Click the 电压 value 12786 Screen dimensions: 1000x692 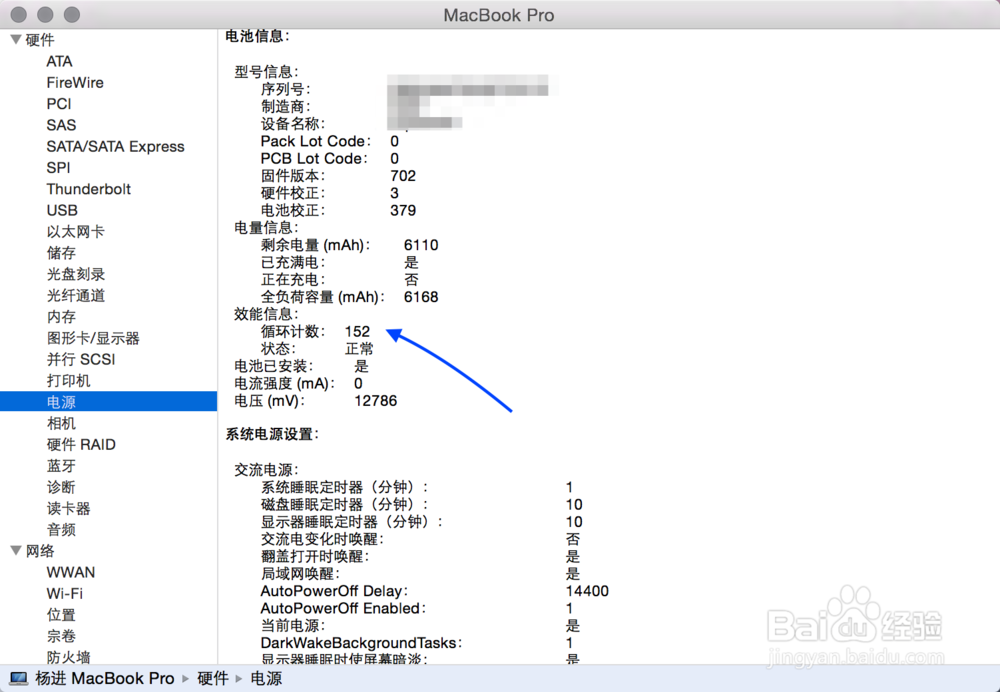(376, 401)
